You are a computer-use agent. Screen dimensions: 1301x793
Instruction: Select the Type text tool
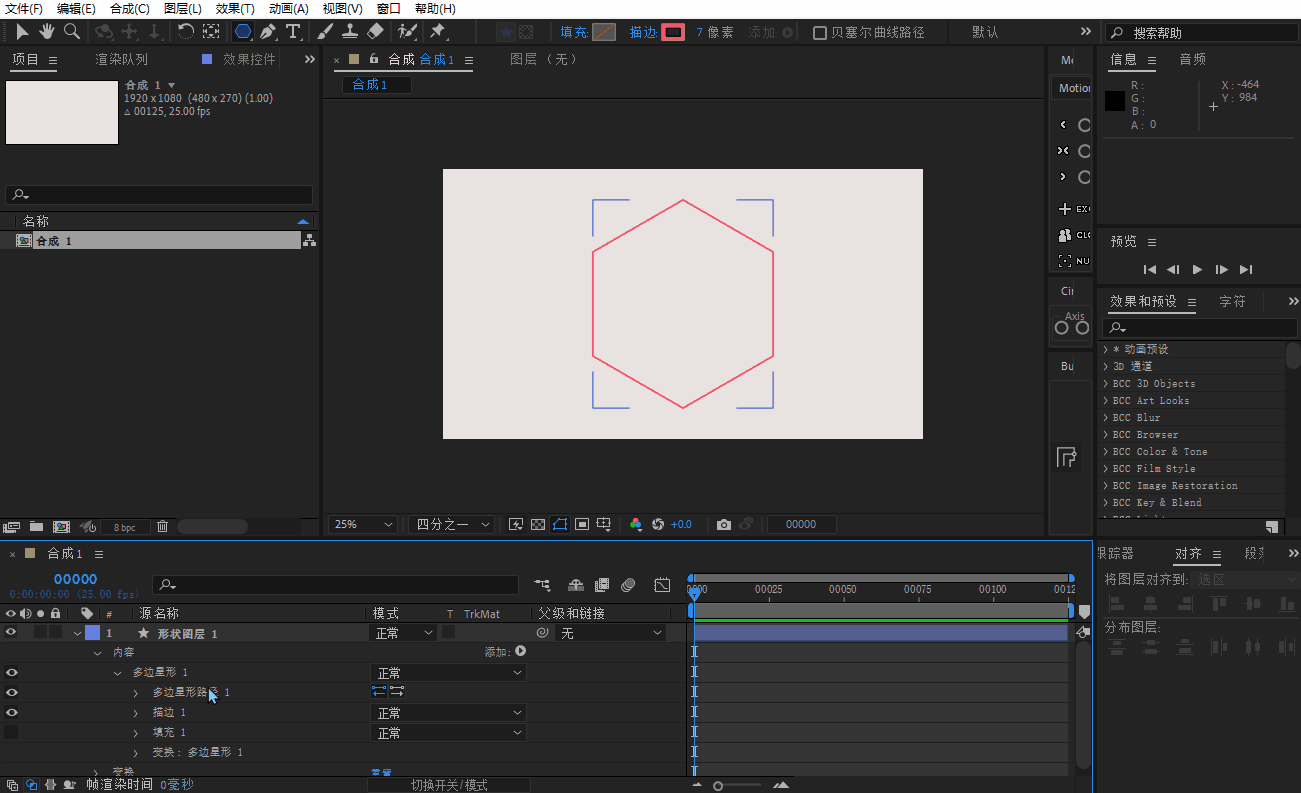pyautogui.click(x=293, y=32)
